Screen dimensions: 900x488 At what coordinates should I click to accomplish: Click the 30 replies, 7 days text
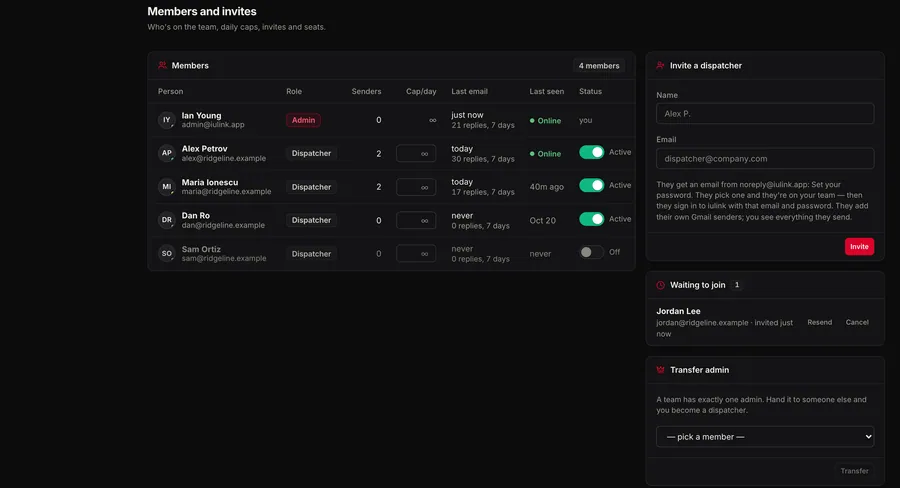[483, 159]
